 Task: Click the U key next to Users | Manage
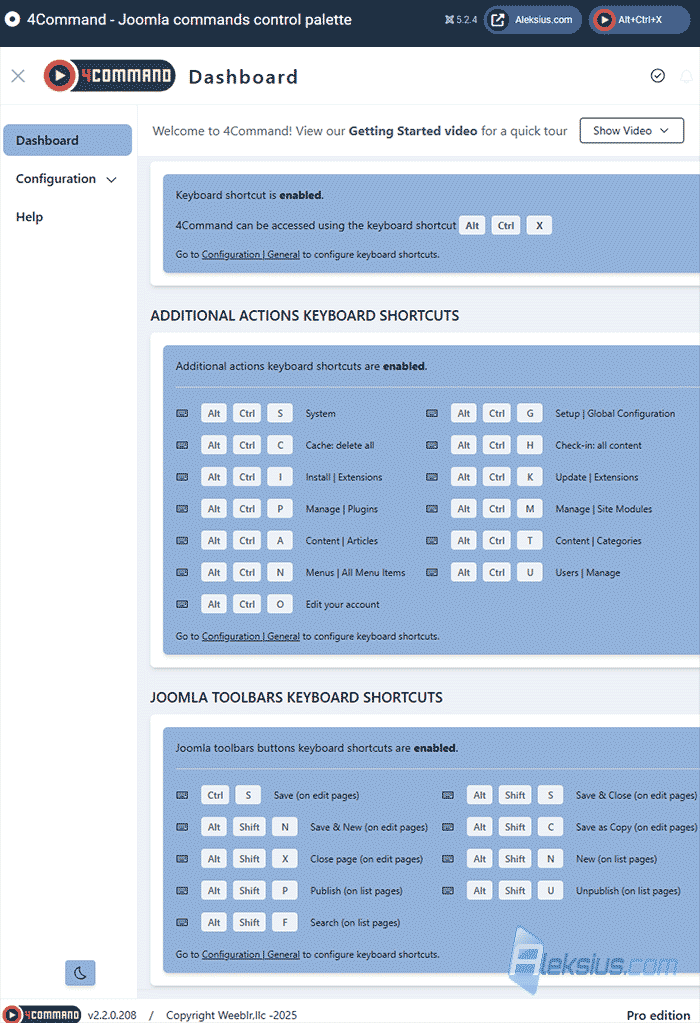click(530, 573)
